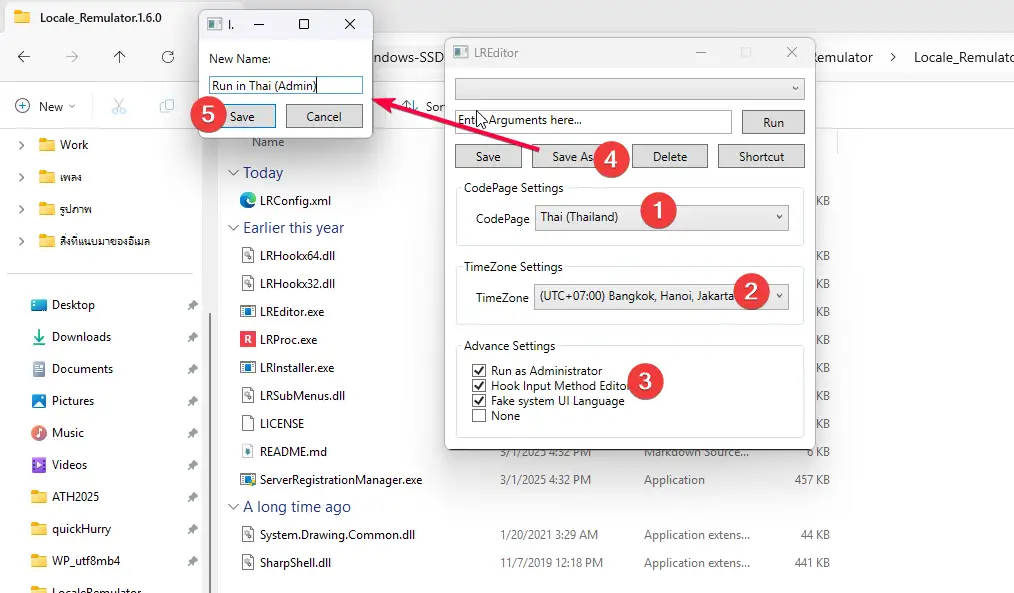This screenshot has width=1014, height=593.
Task: Open Pictures in quick access
Action: pos(73,401)
